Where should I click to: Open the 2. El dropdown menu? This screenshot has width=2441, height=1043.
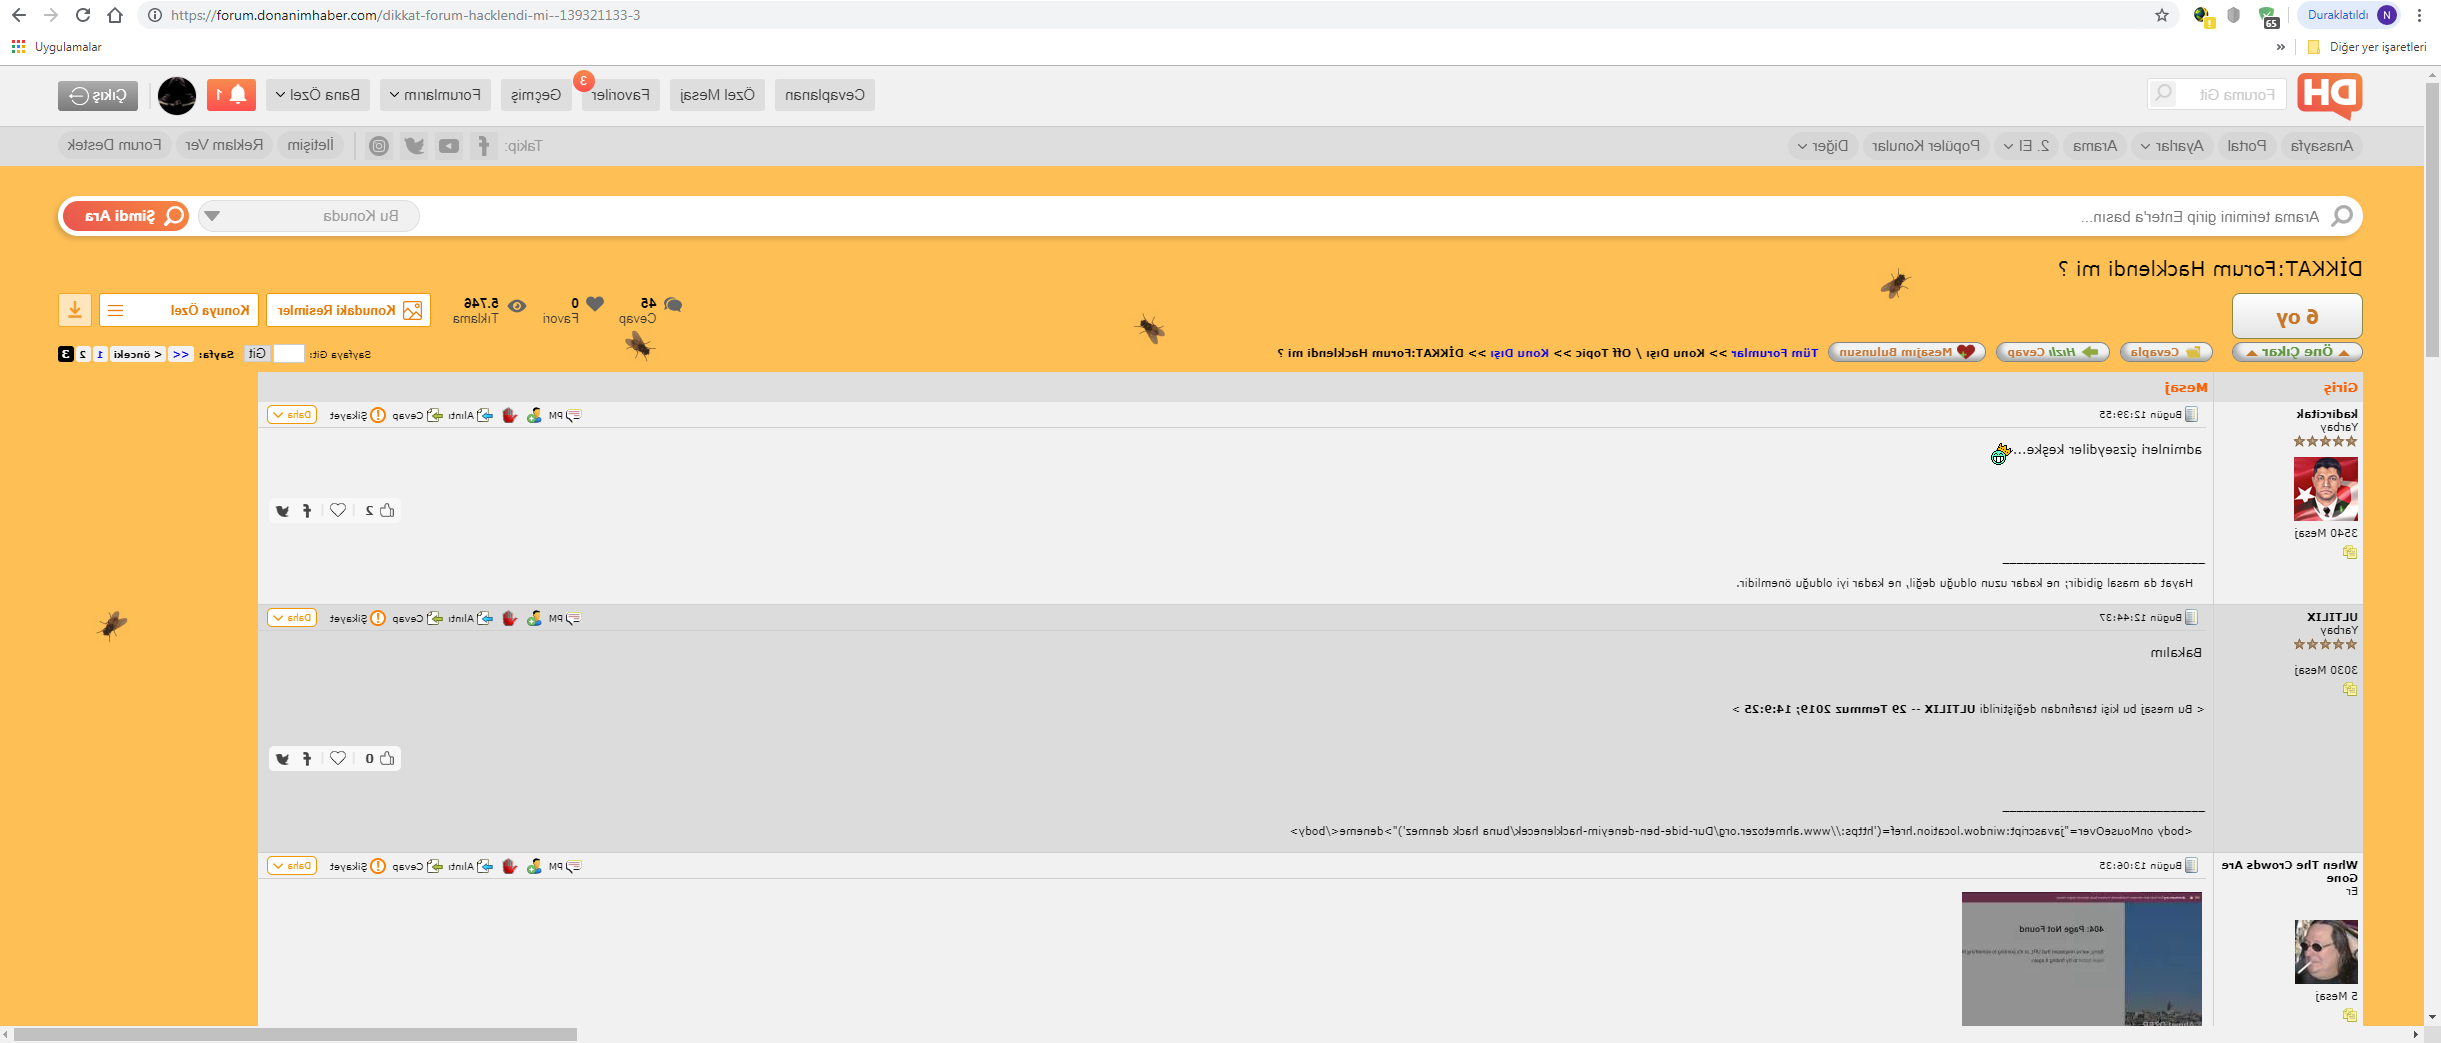tap(2027, 146)
